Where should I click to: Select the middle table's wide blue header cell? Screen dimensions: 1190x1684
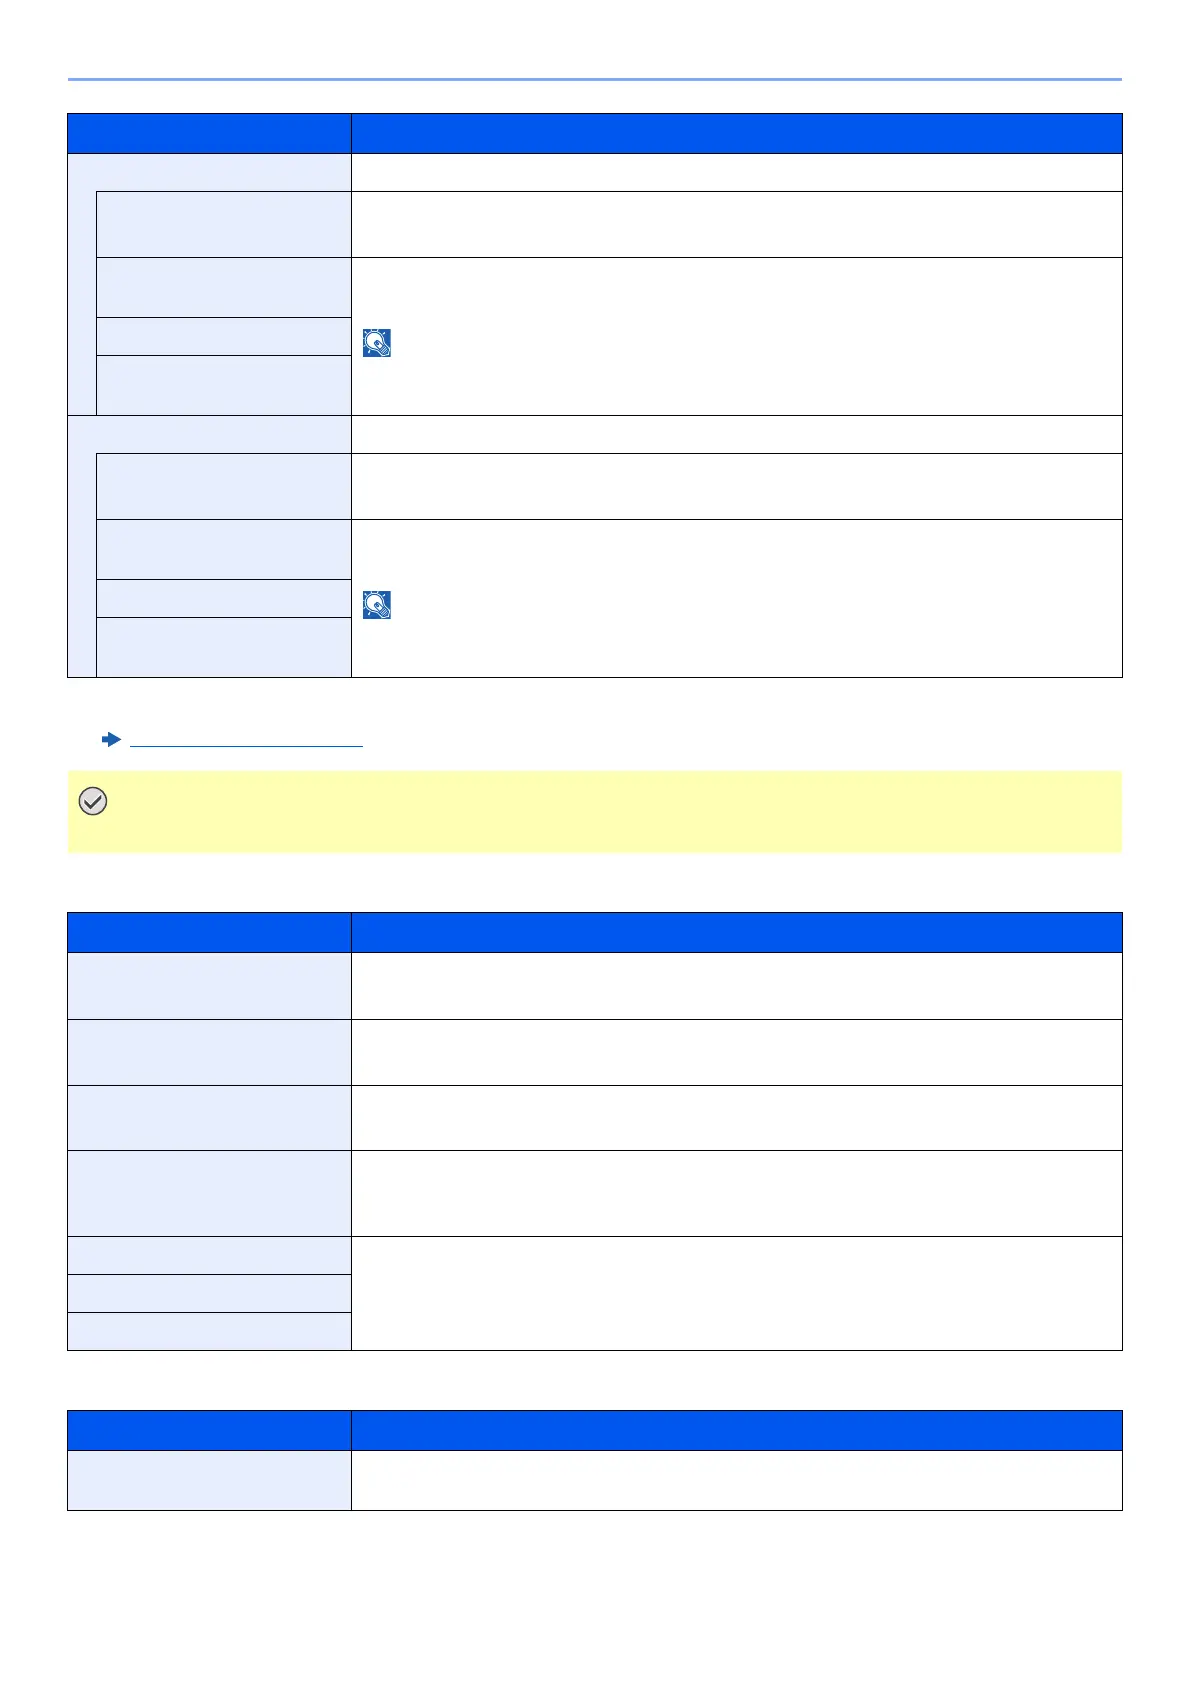coord(736,932)
